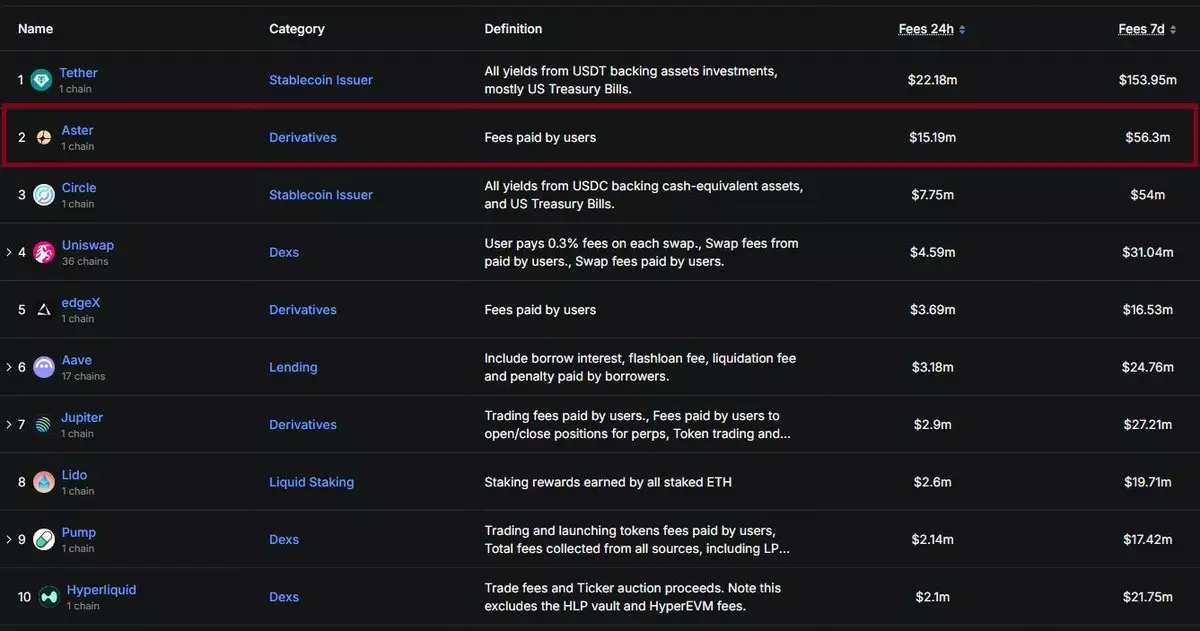The width and height of the screenshot is (1200, 631).
Task: Click the Aave ghost logo icon
Action: tap(44, 367)
